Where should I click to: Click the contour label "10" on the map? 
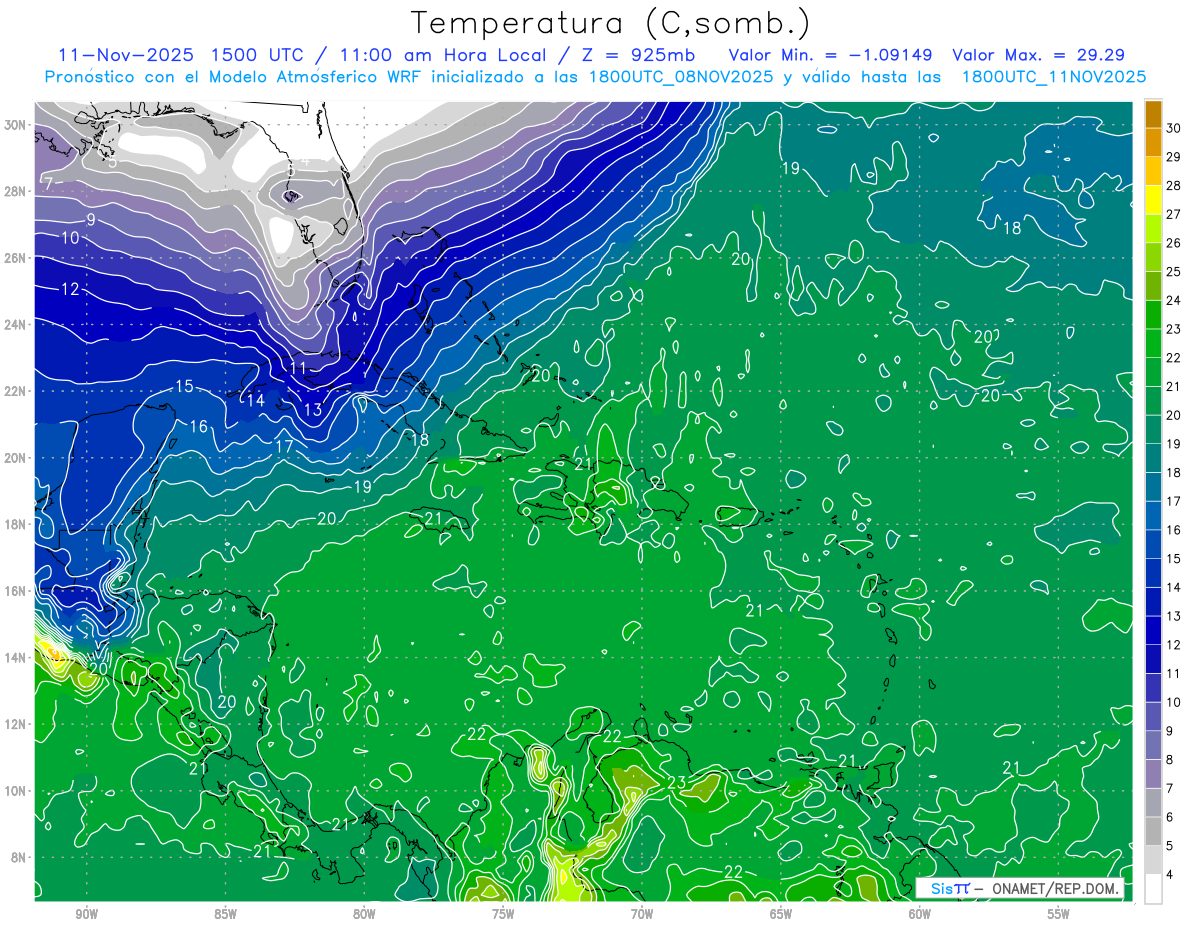click(70, 238)
